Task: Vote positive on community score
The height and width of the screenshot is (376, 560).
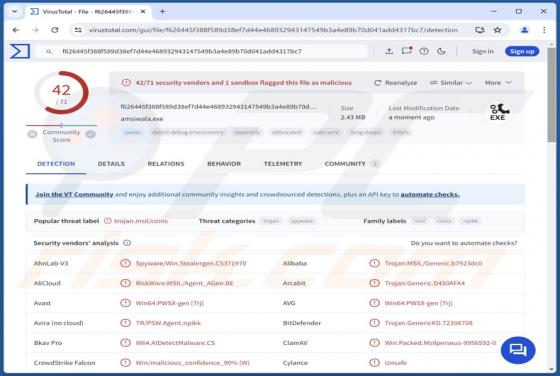Action: [90, 134]
